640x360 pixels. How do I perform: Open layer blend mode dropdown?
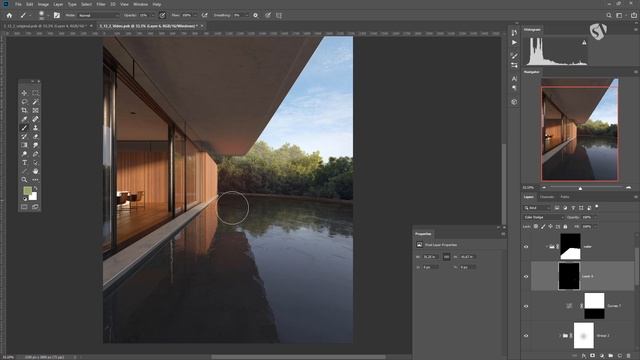tap(543, 217)
